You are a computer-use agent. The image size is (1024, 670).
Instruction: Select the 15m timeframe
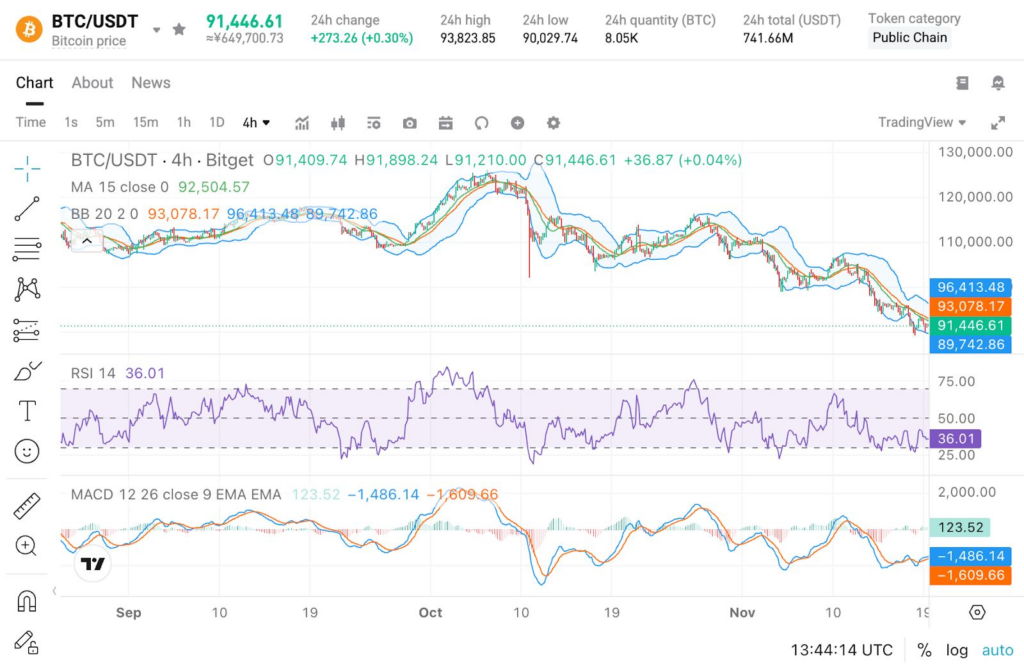pyautogui.click(x=146, y=122)
